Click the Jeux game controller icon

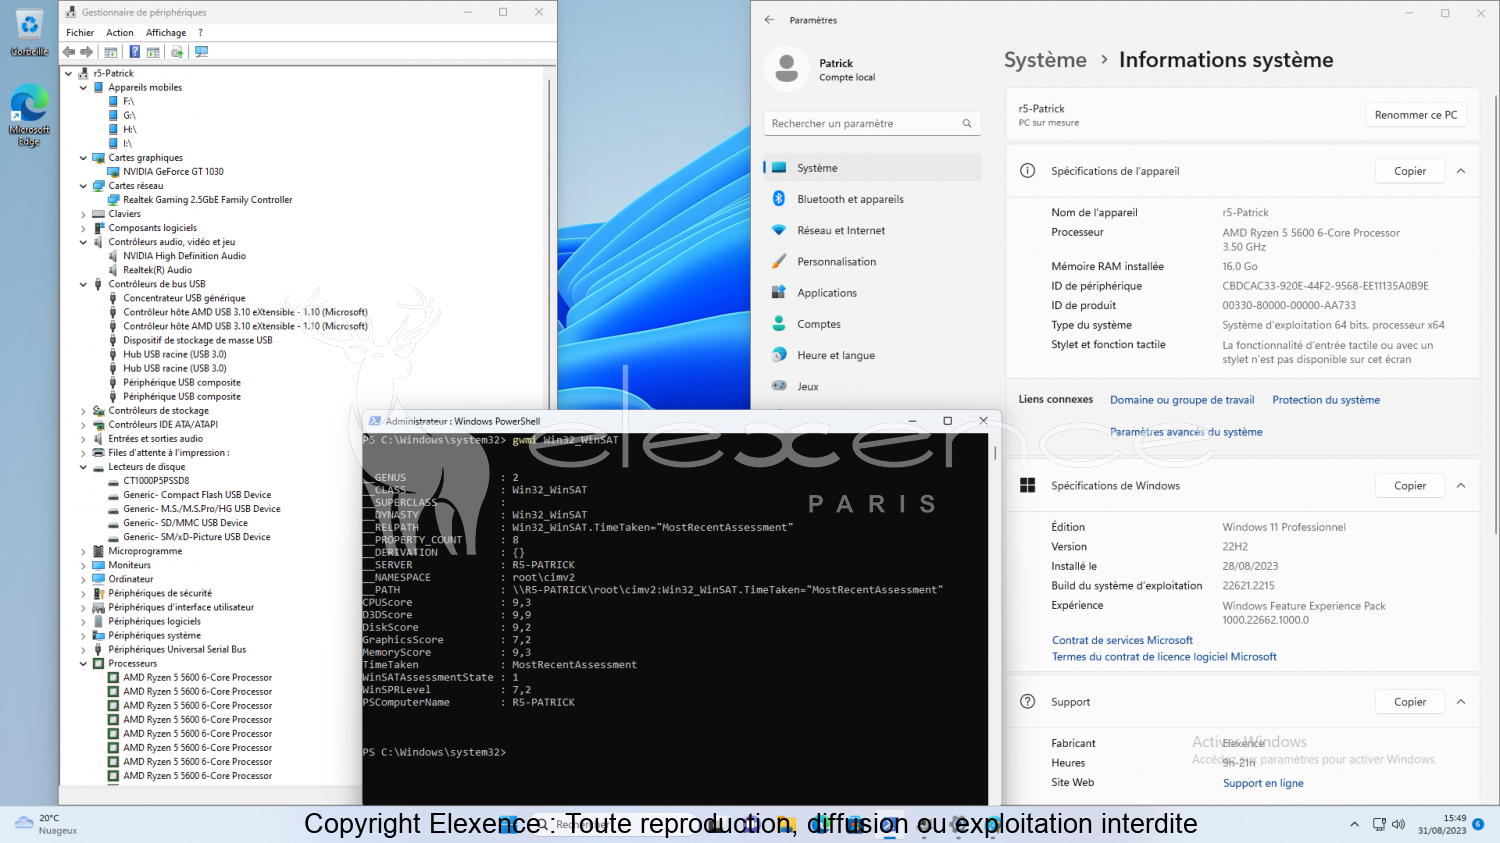(x=779, y=386)
